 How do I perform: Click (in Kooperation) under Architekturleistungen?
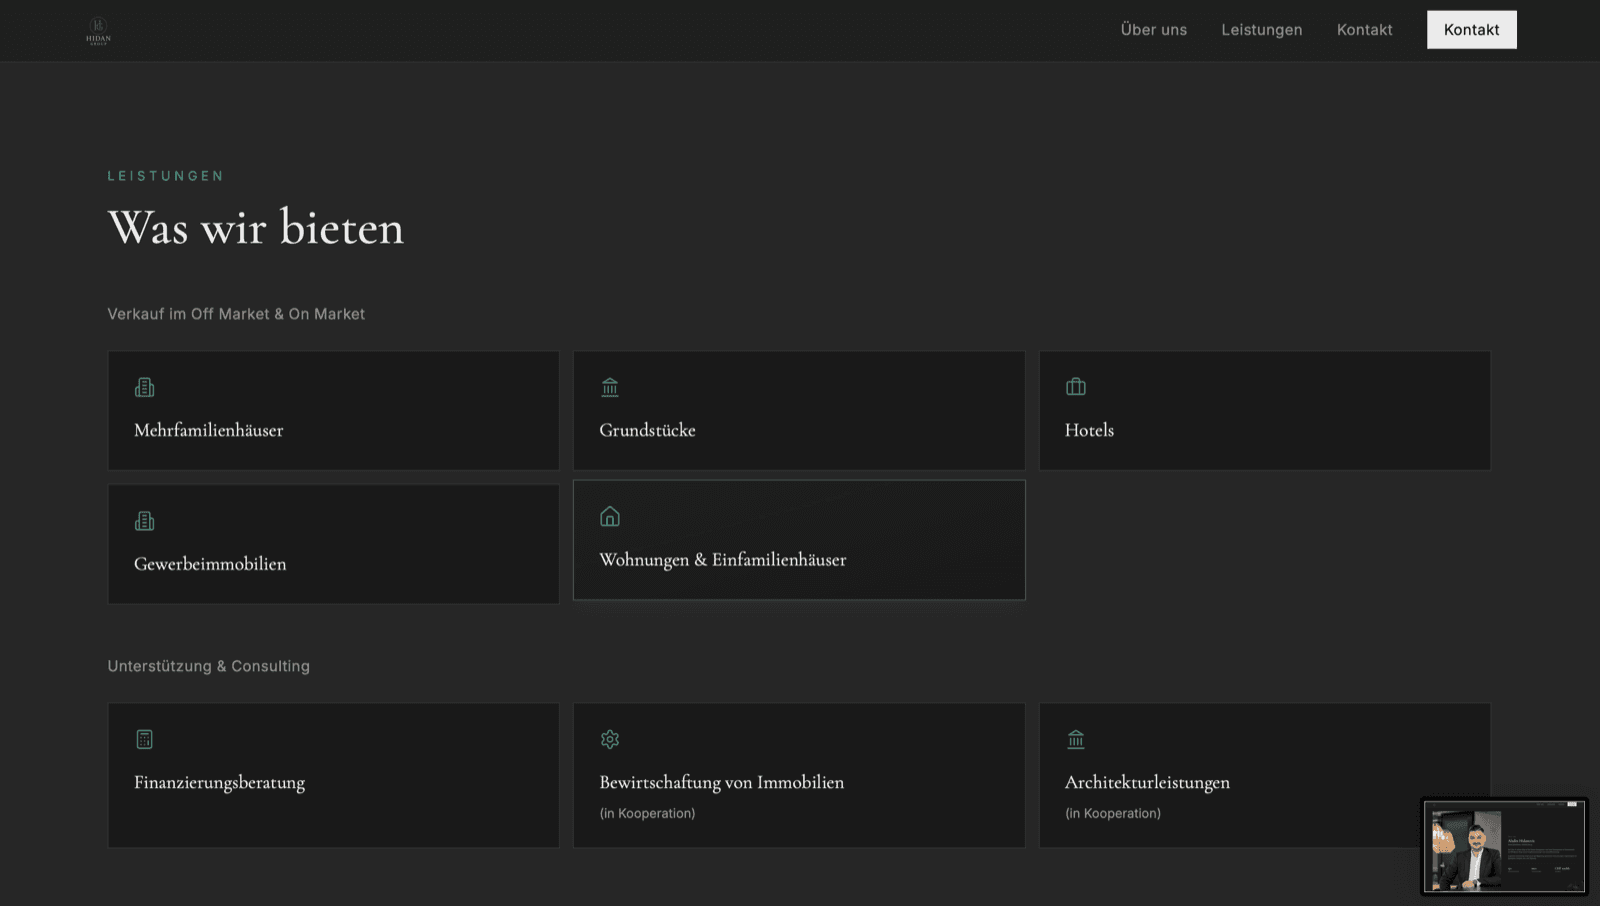pyautogui.click(x=1113, y=813)
